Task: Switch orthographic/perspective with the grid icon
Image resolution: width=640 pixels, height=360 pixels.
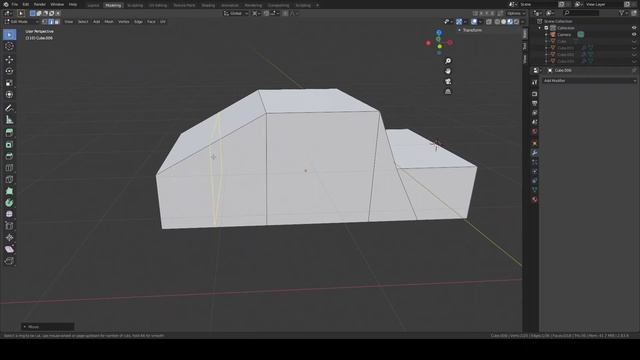Action: point(448,91)
